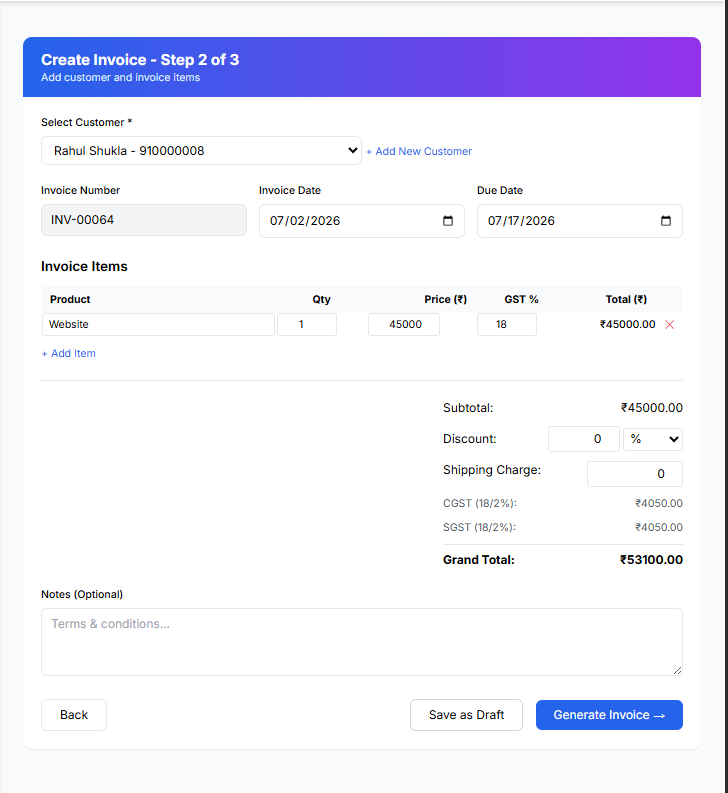This screenshot has height=793, width=728.
Task: Open the discount type % dropdown
Action: pyautogui.click(x=653, y=439)
